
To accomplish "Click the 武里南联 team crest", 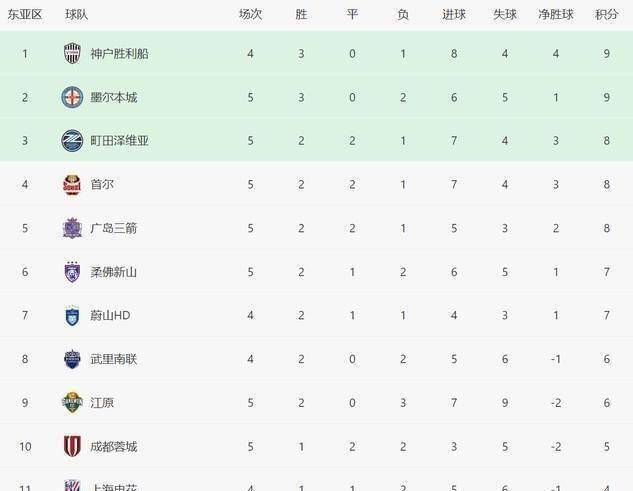I will 72,359.
